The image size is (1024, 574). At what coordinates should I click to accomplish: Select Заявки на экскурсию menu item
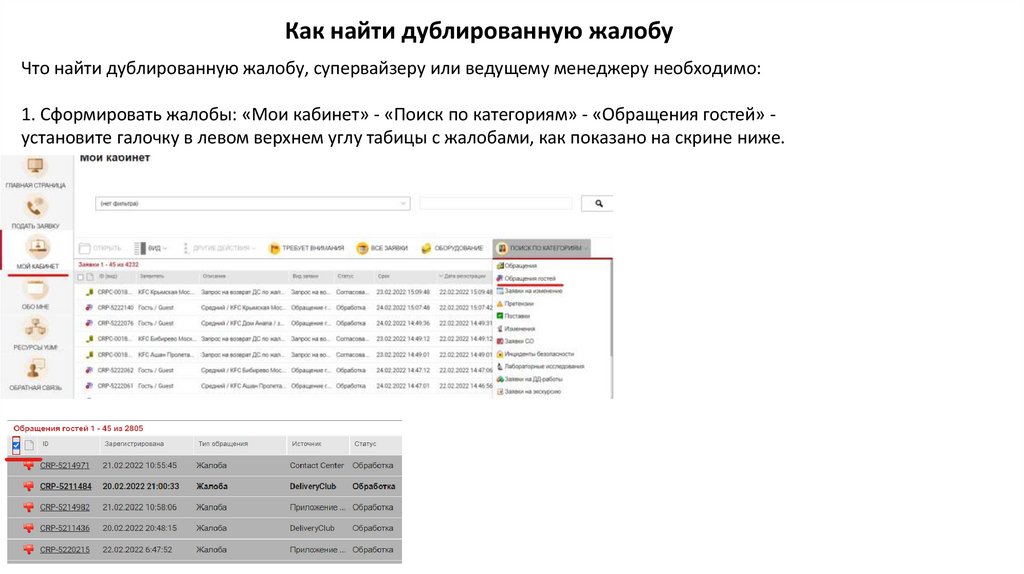528,392
